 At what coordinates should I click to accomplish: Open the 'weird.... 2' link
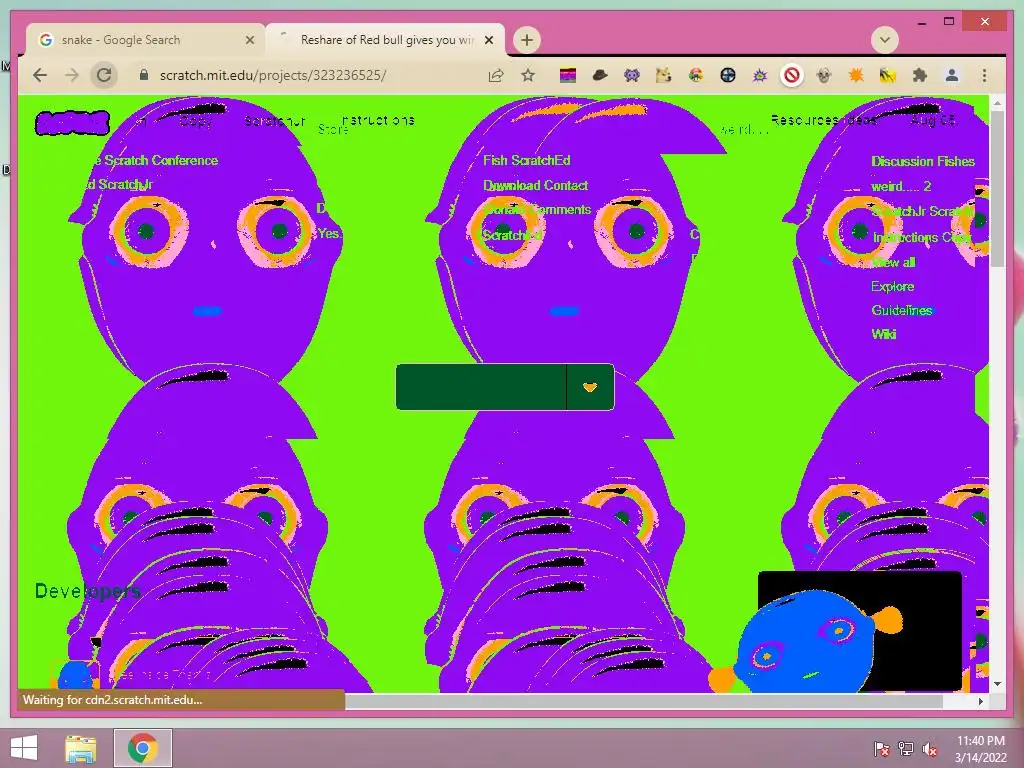tap(901, 186)
